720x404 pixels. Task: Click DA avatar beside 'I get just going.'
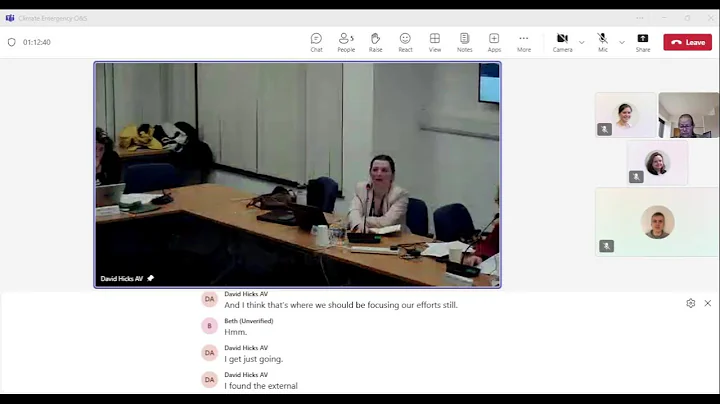point(209,353)
